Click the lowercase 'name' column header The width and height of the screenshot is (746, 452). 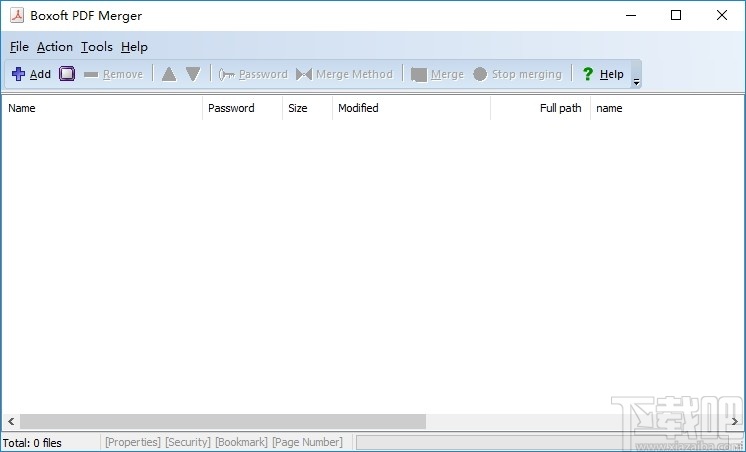666,108
